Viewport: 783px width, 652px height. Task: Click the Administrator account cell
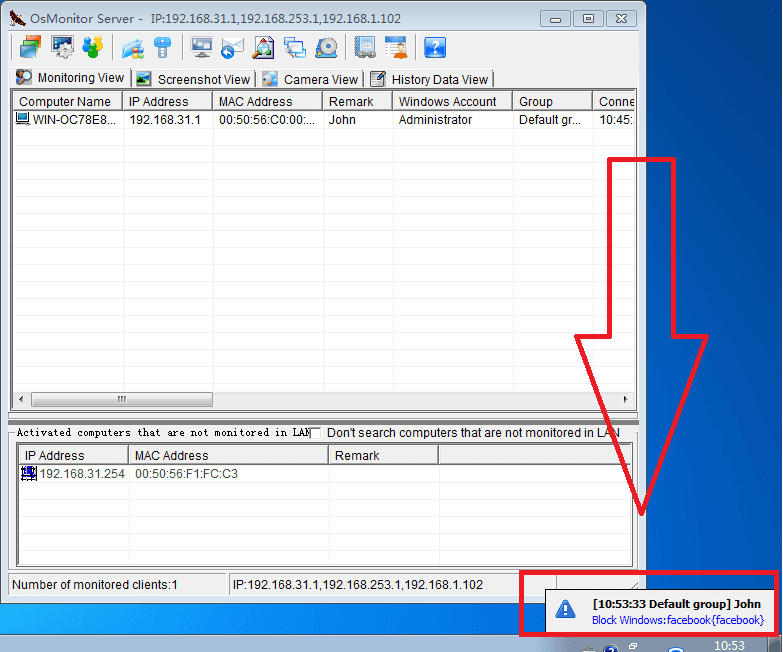[435, 120]
